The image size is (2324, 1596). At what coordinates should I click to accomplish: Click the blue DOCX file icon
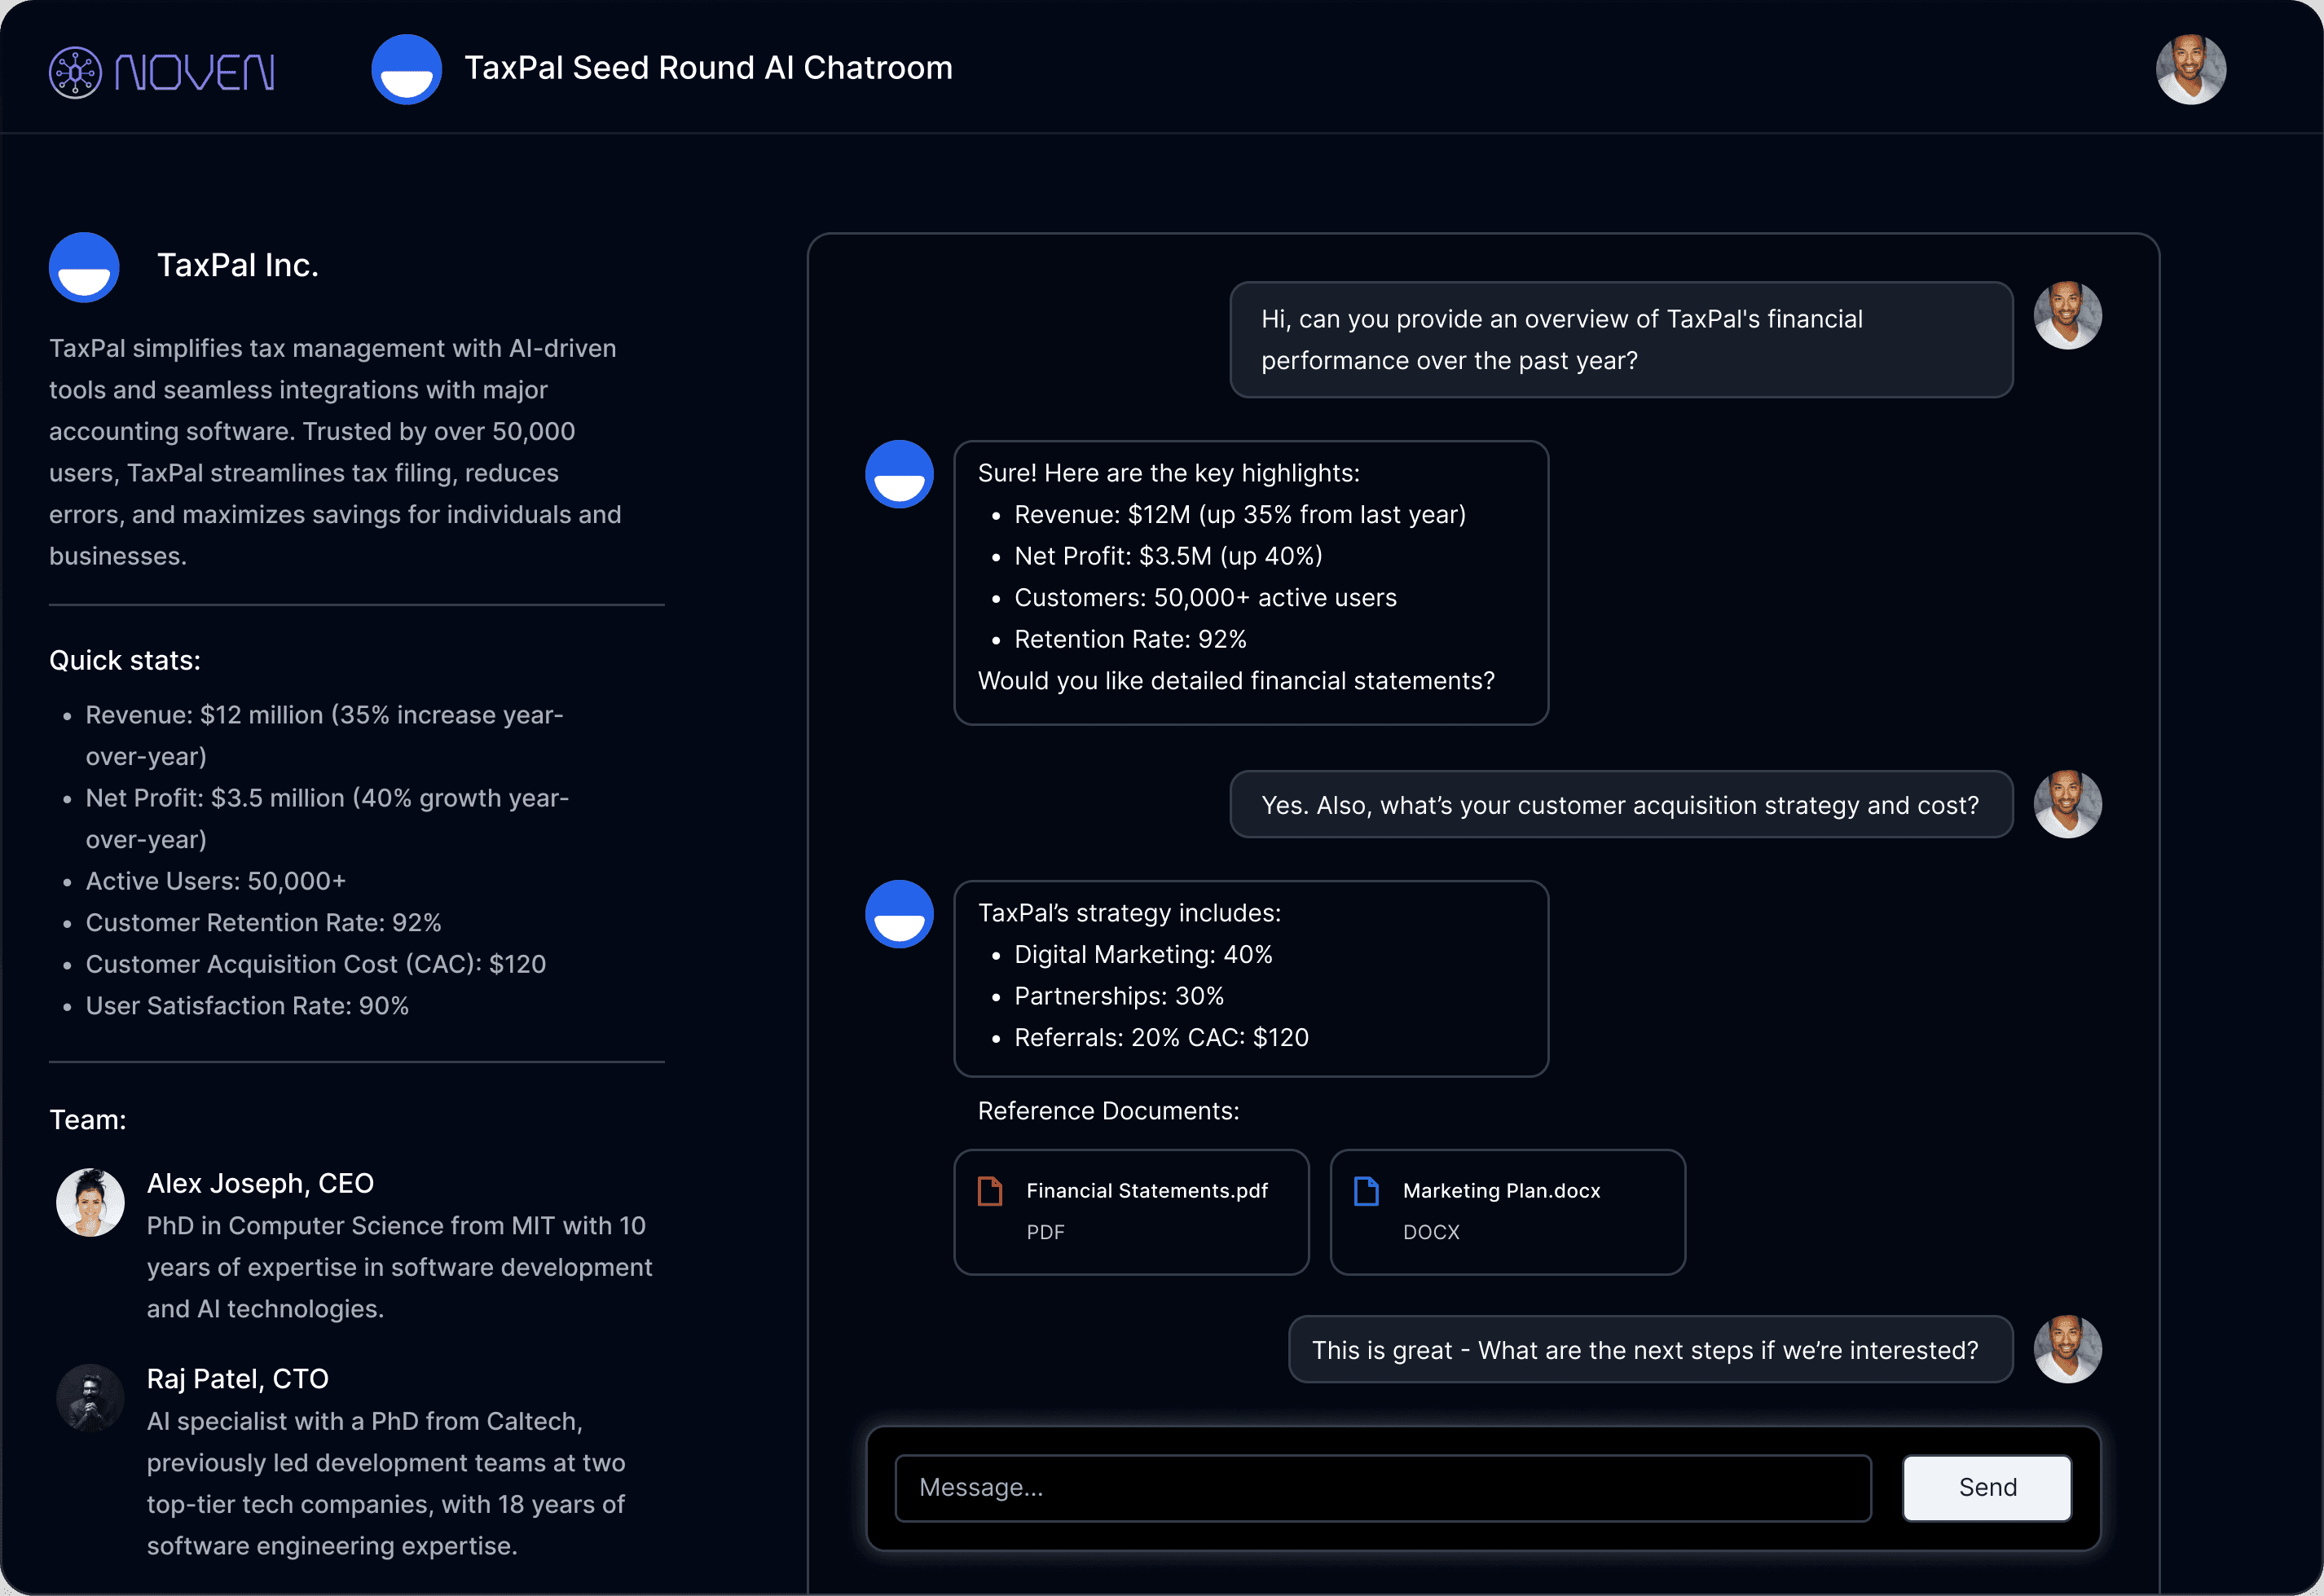click(x=1366, y=1191)
